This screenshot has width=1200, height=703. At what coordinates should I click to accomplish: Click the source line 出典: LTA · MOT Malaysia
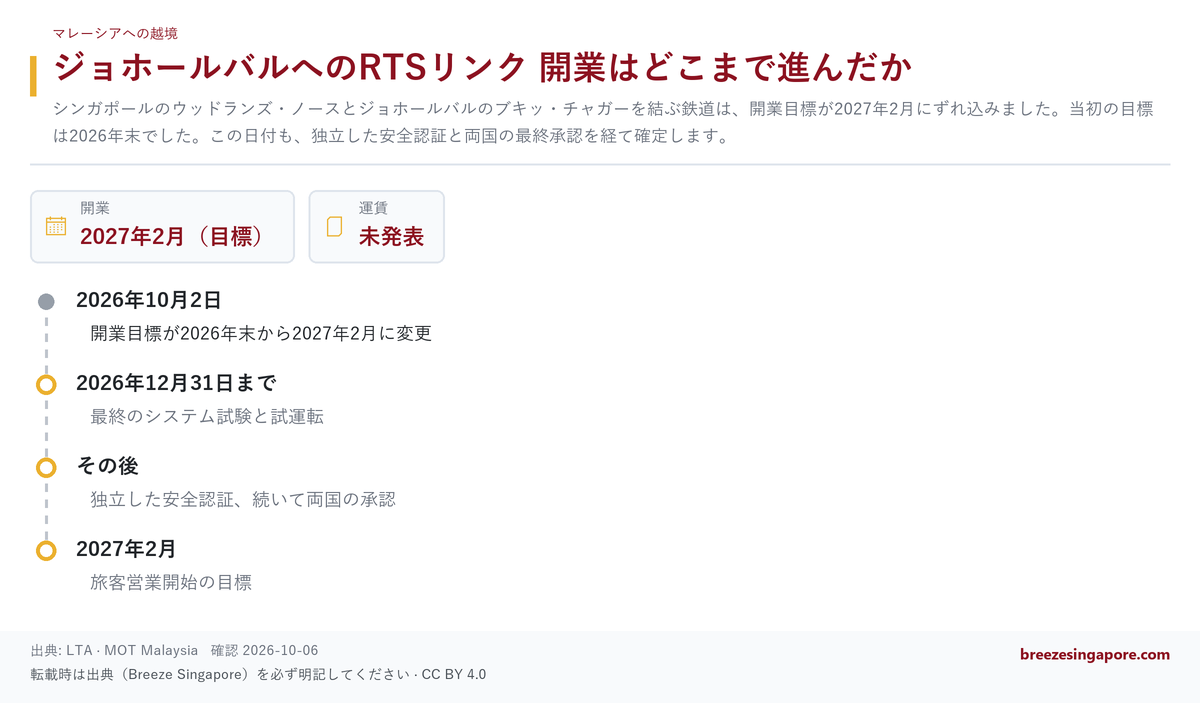point(115,651)
